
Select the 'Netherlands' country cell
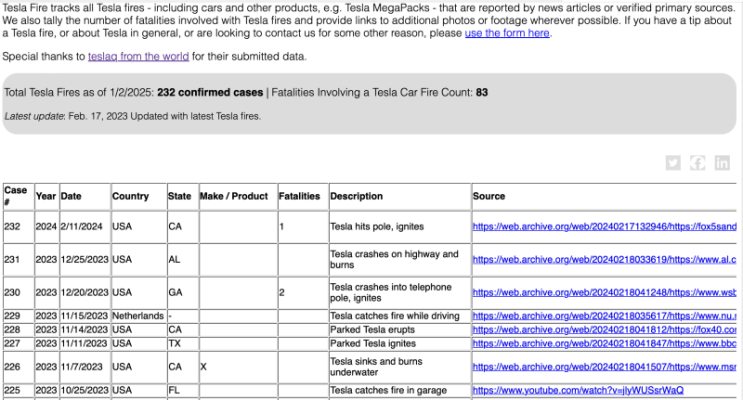coord(138,316)
